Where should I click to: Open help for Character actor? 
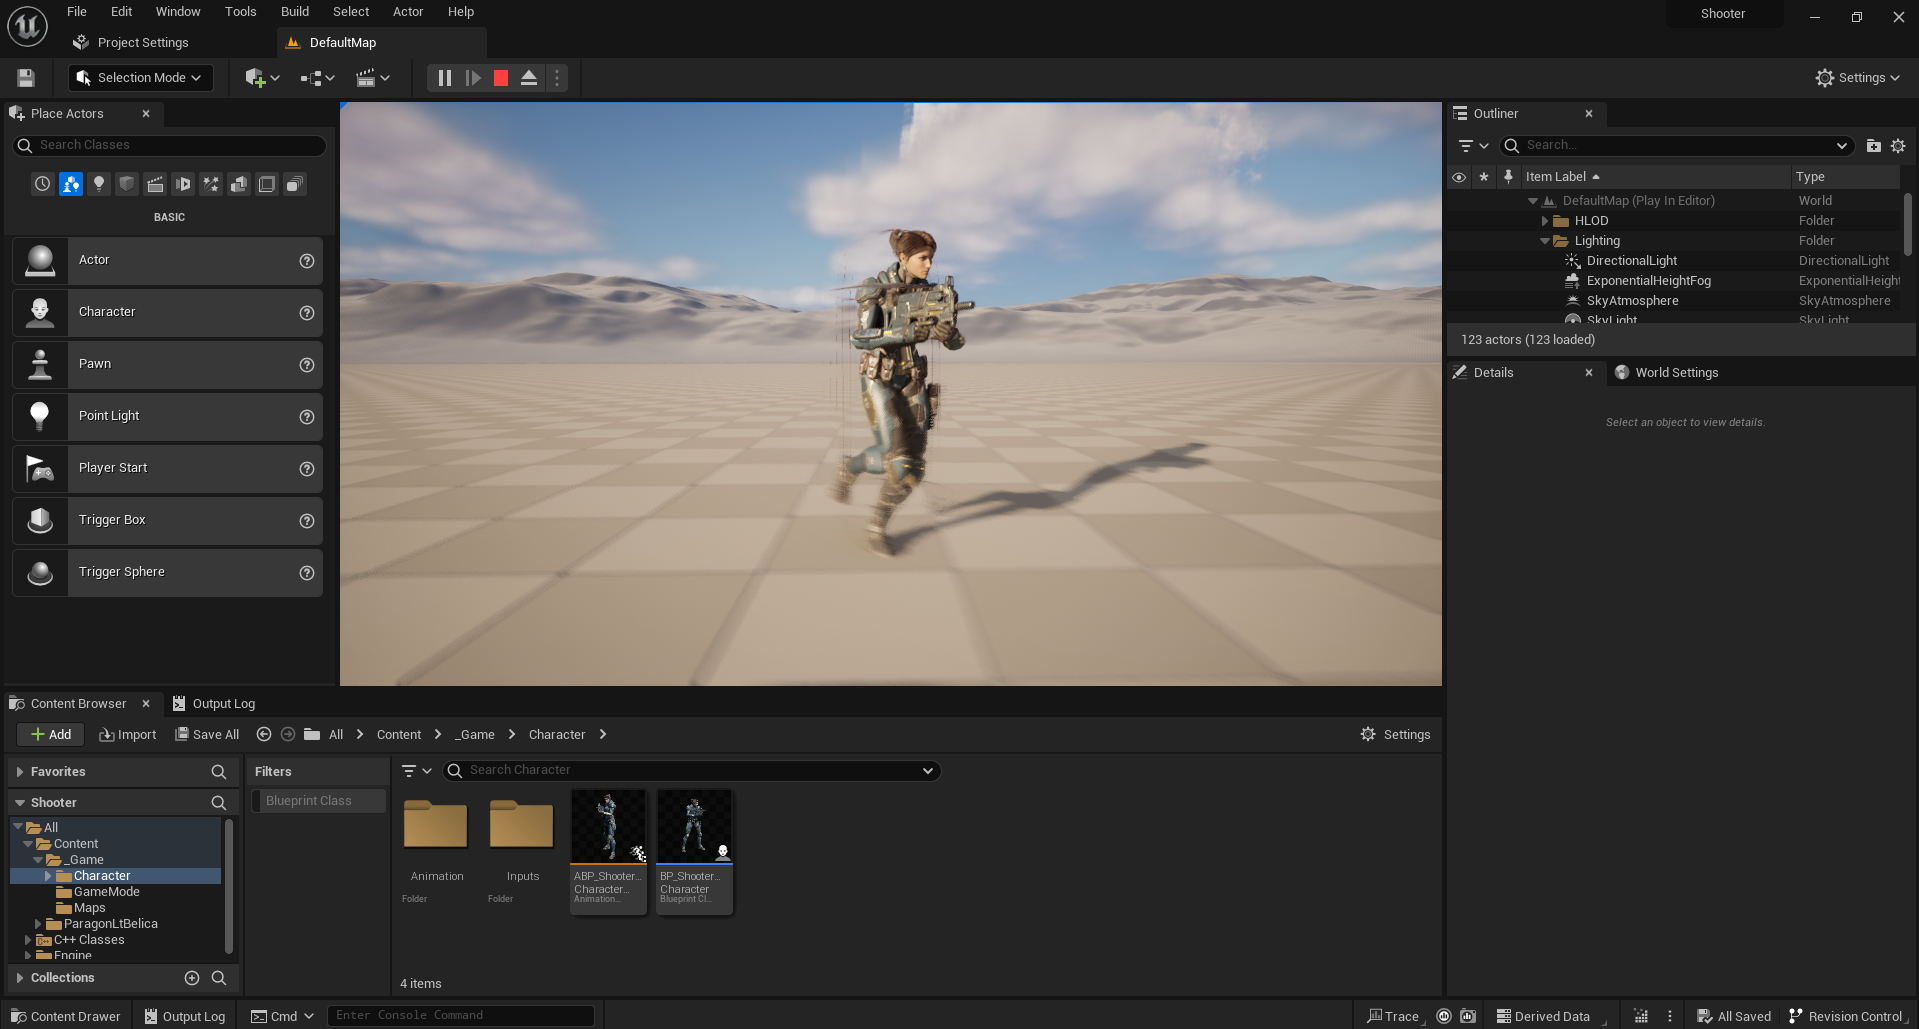pos(307,313)
